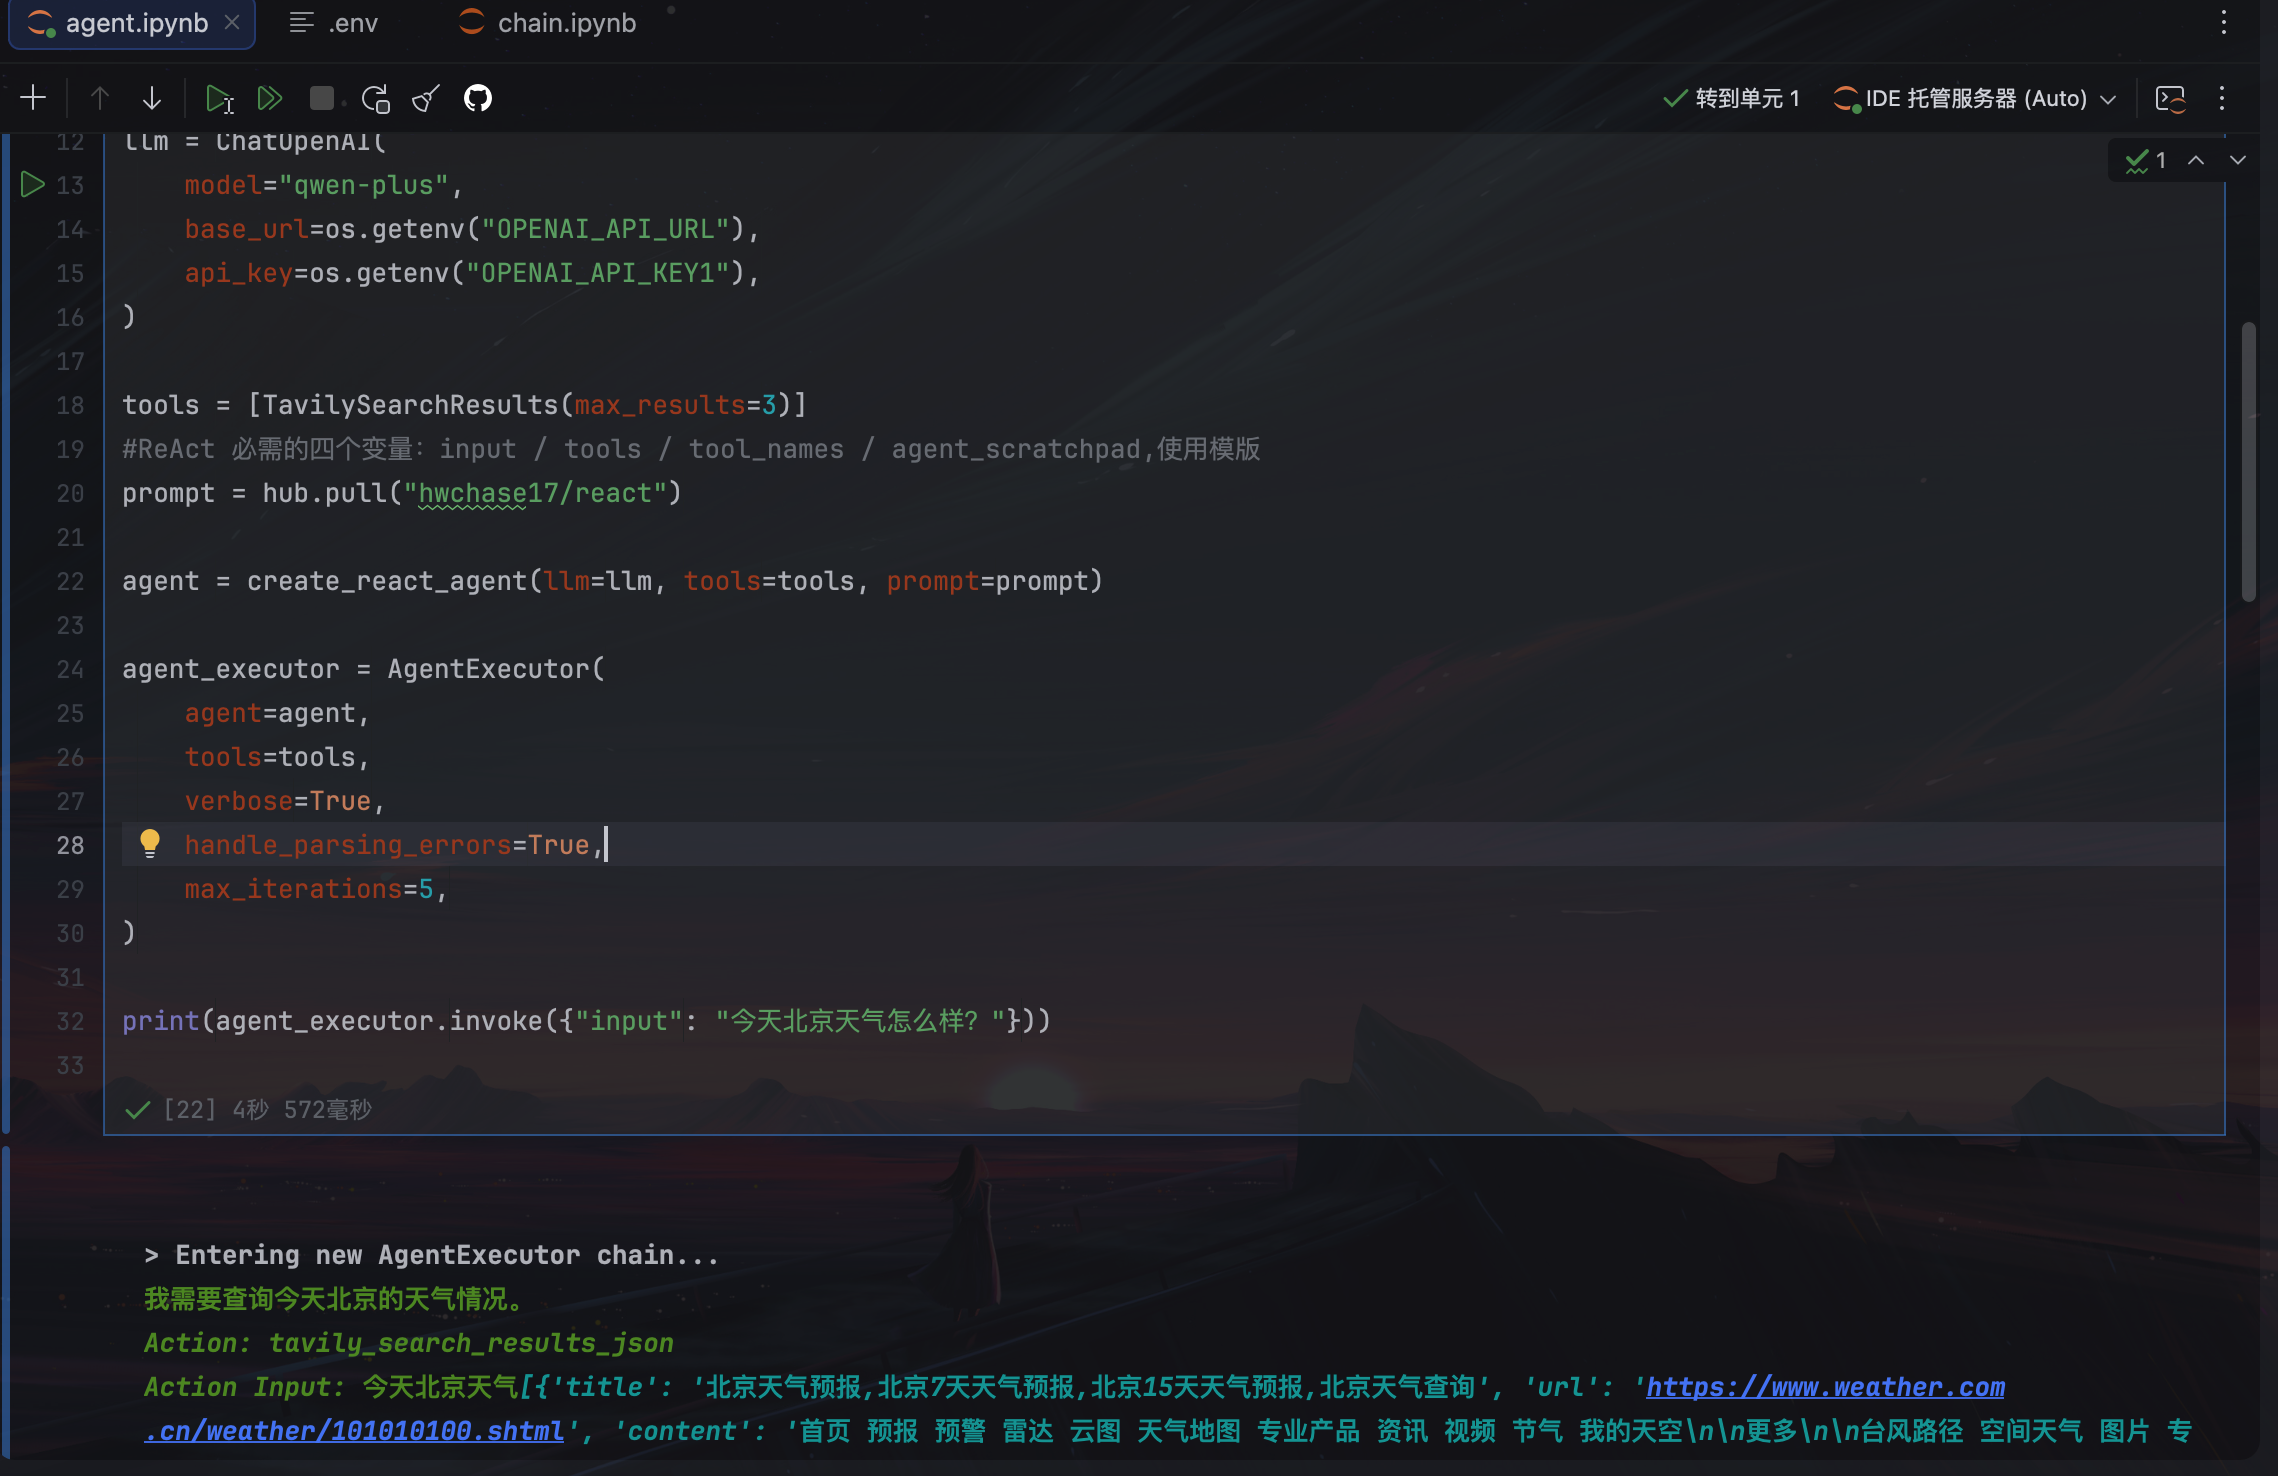The height and width of the screenshot is (1476, 2278).
Task: Open the weather.com.cn link in output
Action: coord(1824,1387)
